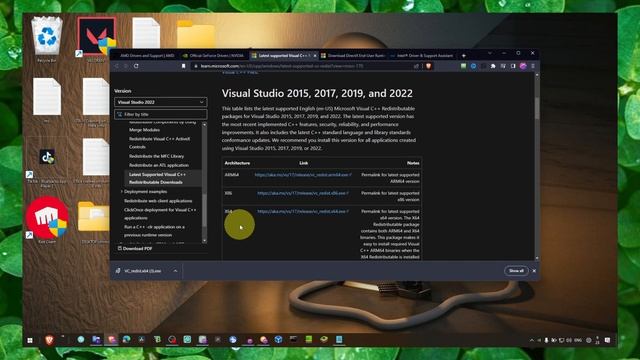This screenshot has width=640, height=360.
Task: Open a new browser tab with plus
Action: point(464,56)
